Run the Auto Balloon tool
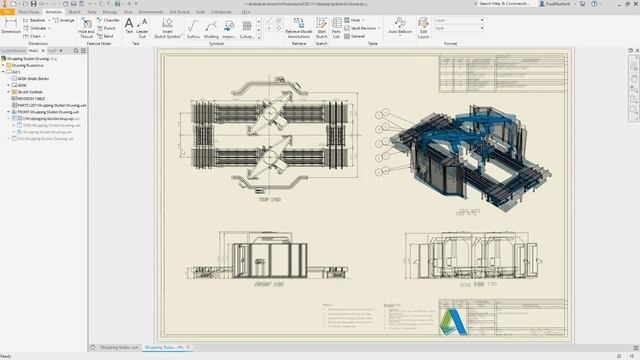The height and width of the screenshot is (360, 640). pyautogui.click(x=400, y=26)
